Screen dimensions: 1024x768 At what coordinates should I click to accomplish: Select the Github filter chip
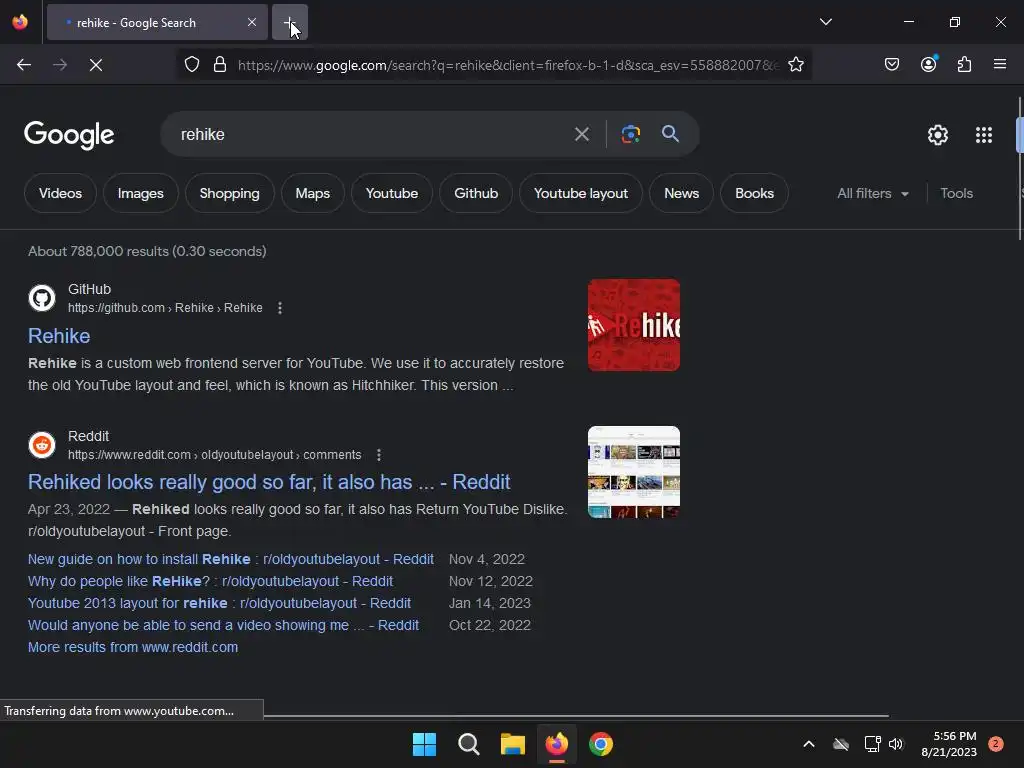coord(476,193)
